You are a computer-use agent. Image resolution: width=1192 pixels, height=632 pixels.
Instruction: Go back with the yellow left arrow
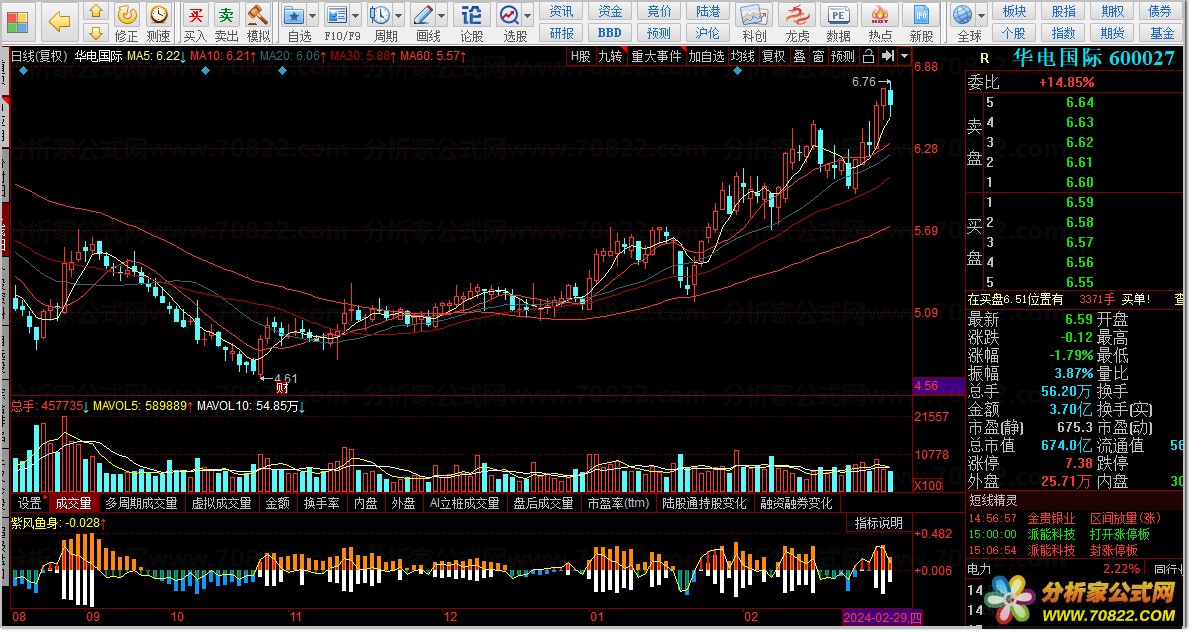(59, 22)
